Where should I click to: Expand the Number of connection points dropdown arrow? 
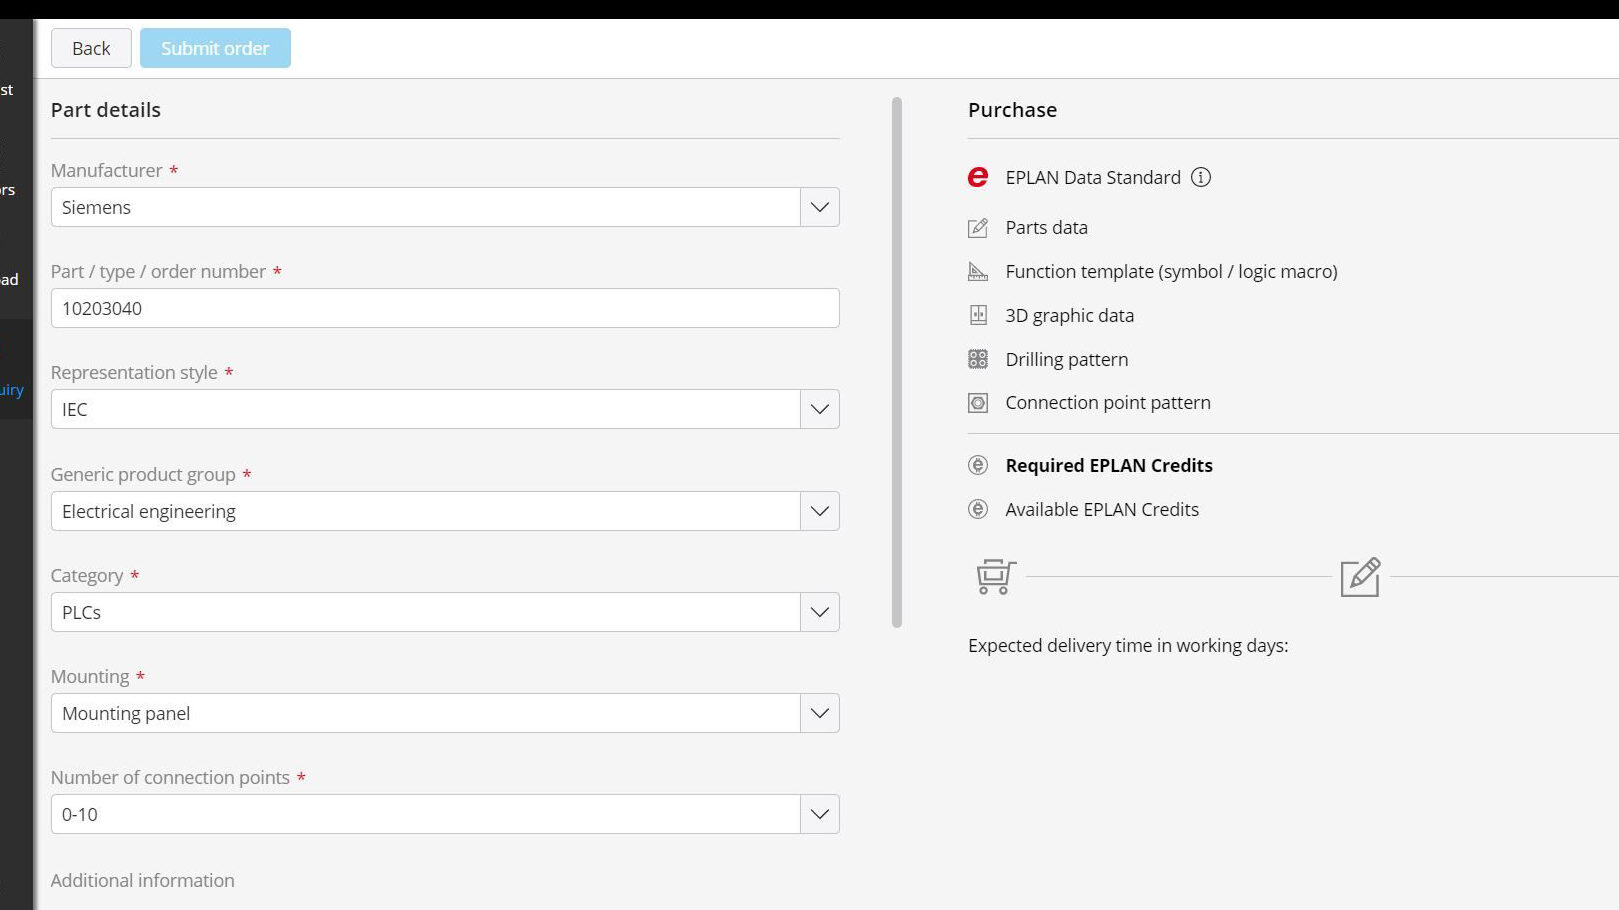click(x=820, y=814)
